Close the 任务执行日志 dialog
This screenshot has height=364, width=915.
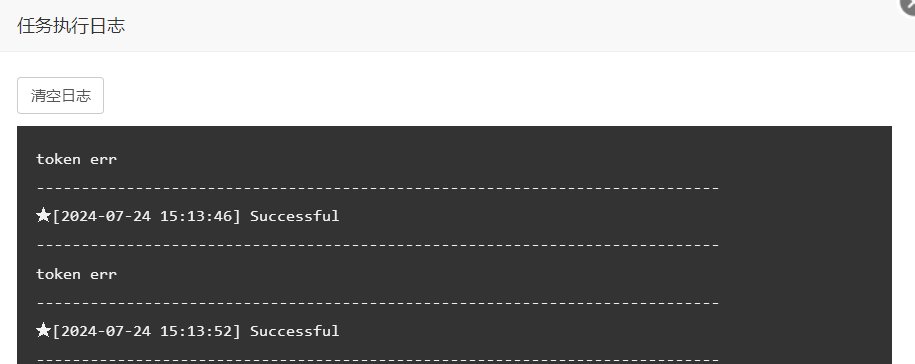(x=908, y=5)
